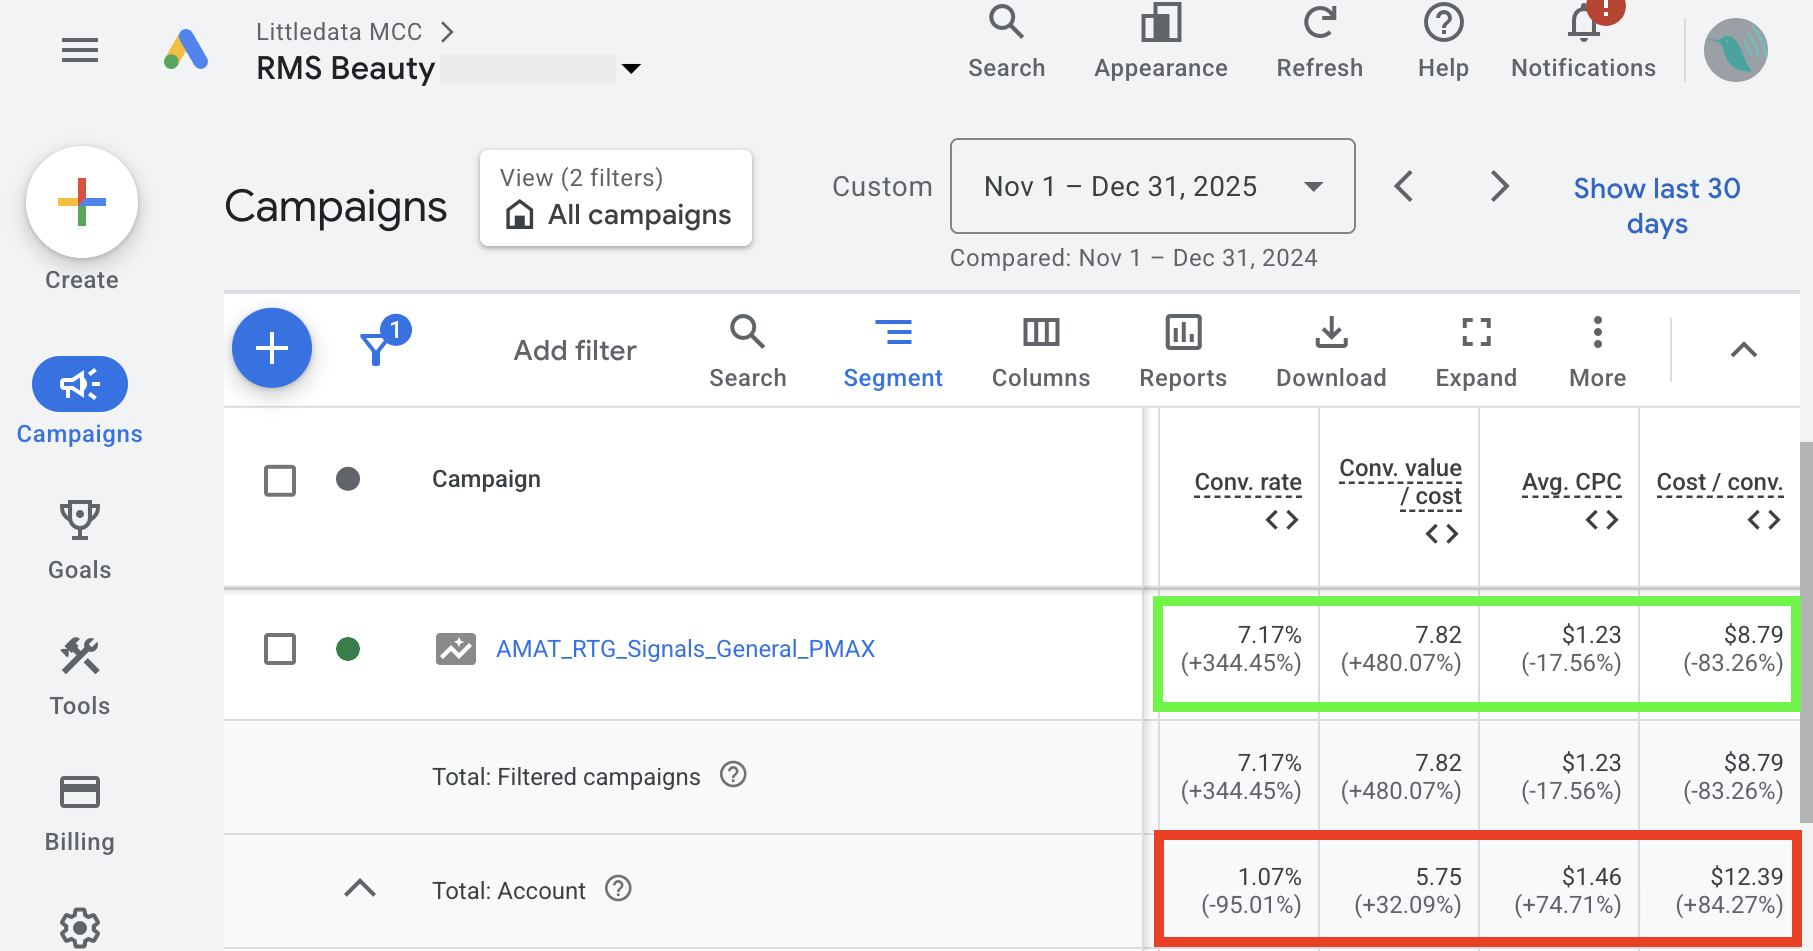The image size is (1813, 951).
Task: Click the green enabled status dot
Action: pyautogui.click(x=348, y=649)
